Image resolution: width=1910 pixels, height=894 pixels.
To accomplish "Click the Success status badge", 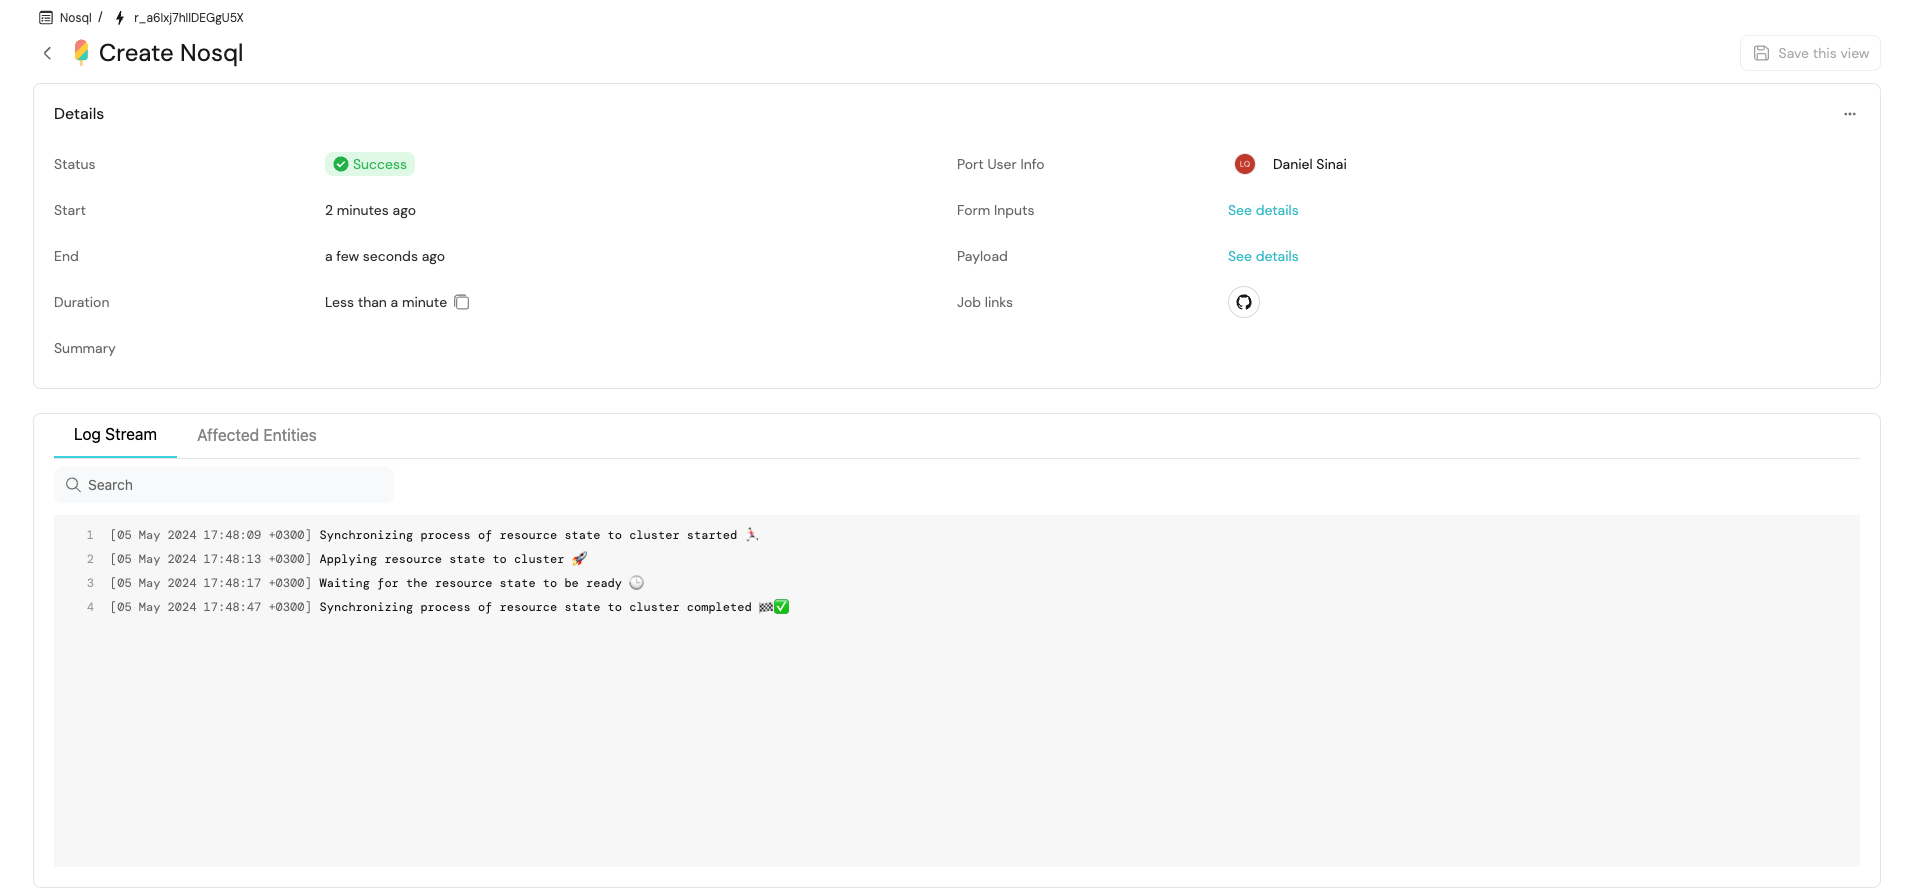I will 370,164.
